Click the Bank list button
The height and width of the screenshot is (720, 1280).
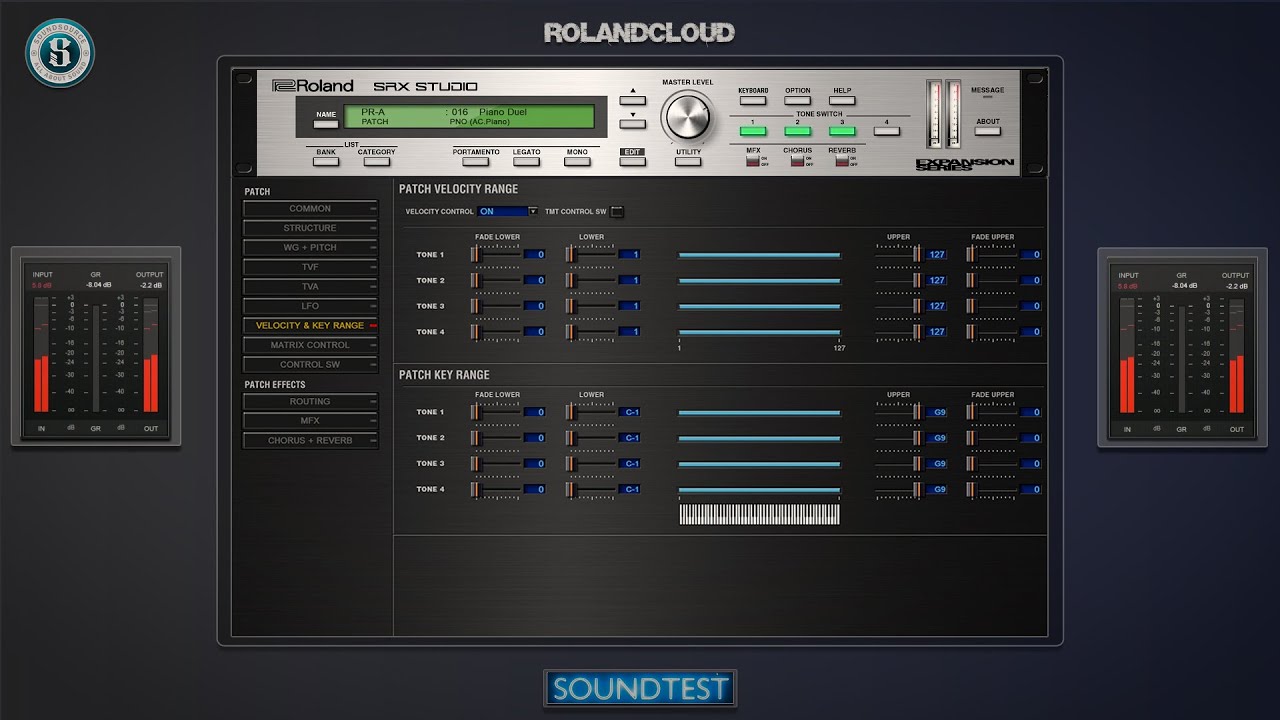point(326,161)
